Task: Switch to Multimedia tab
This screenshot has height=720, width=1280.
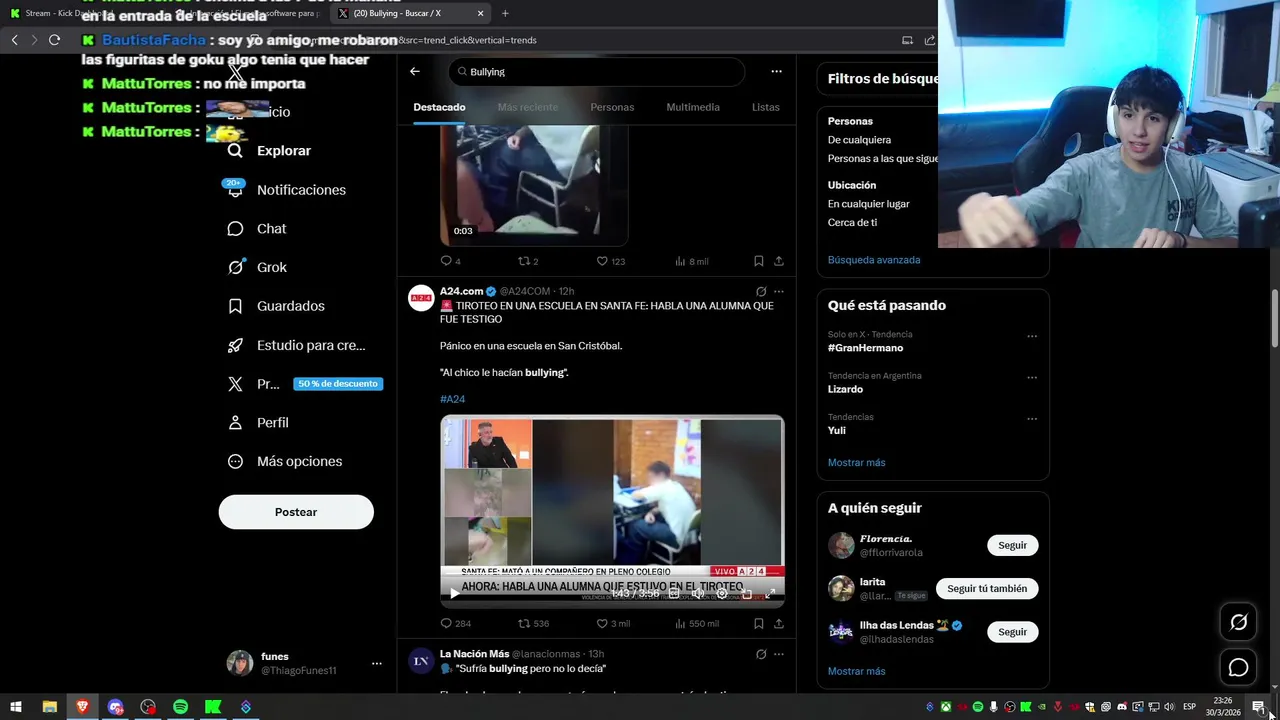Action: 693,107
